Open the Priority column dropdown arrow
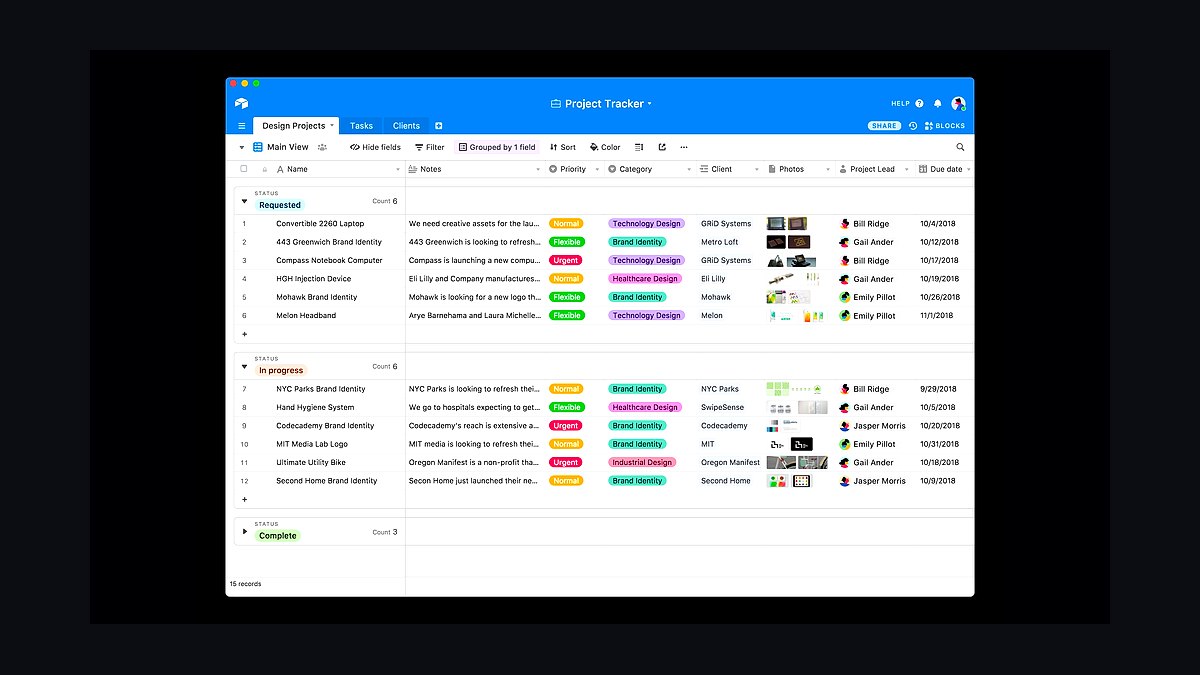 point(598,170)
